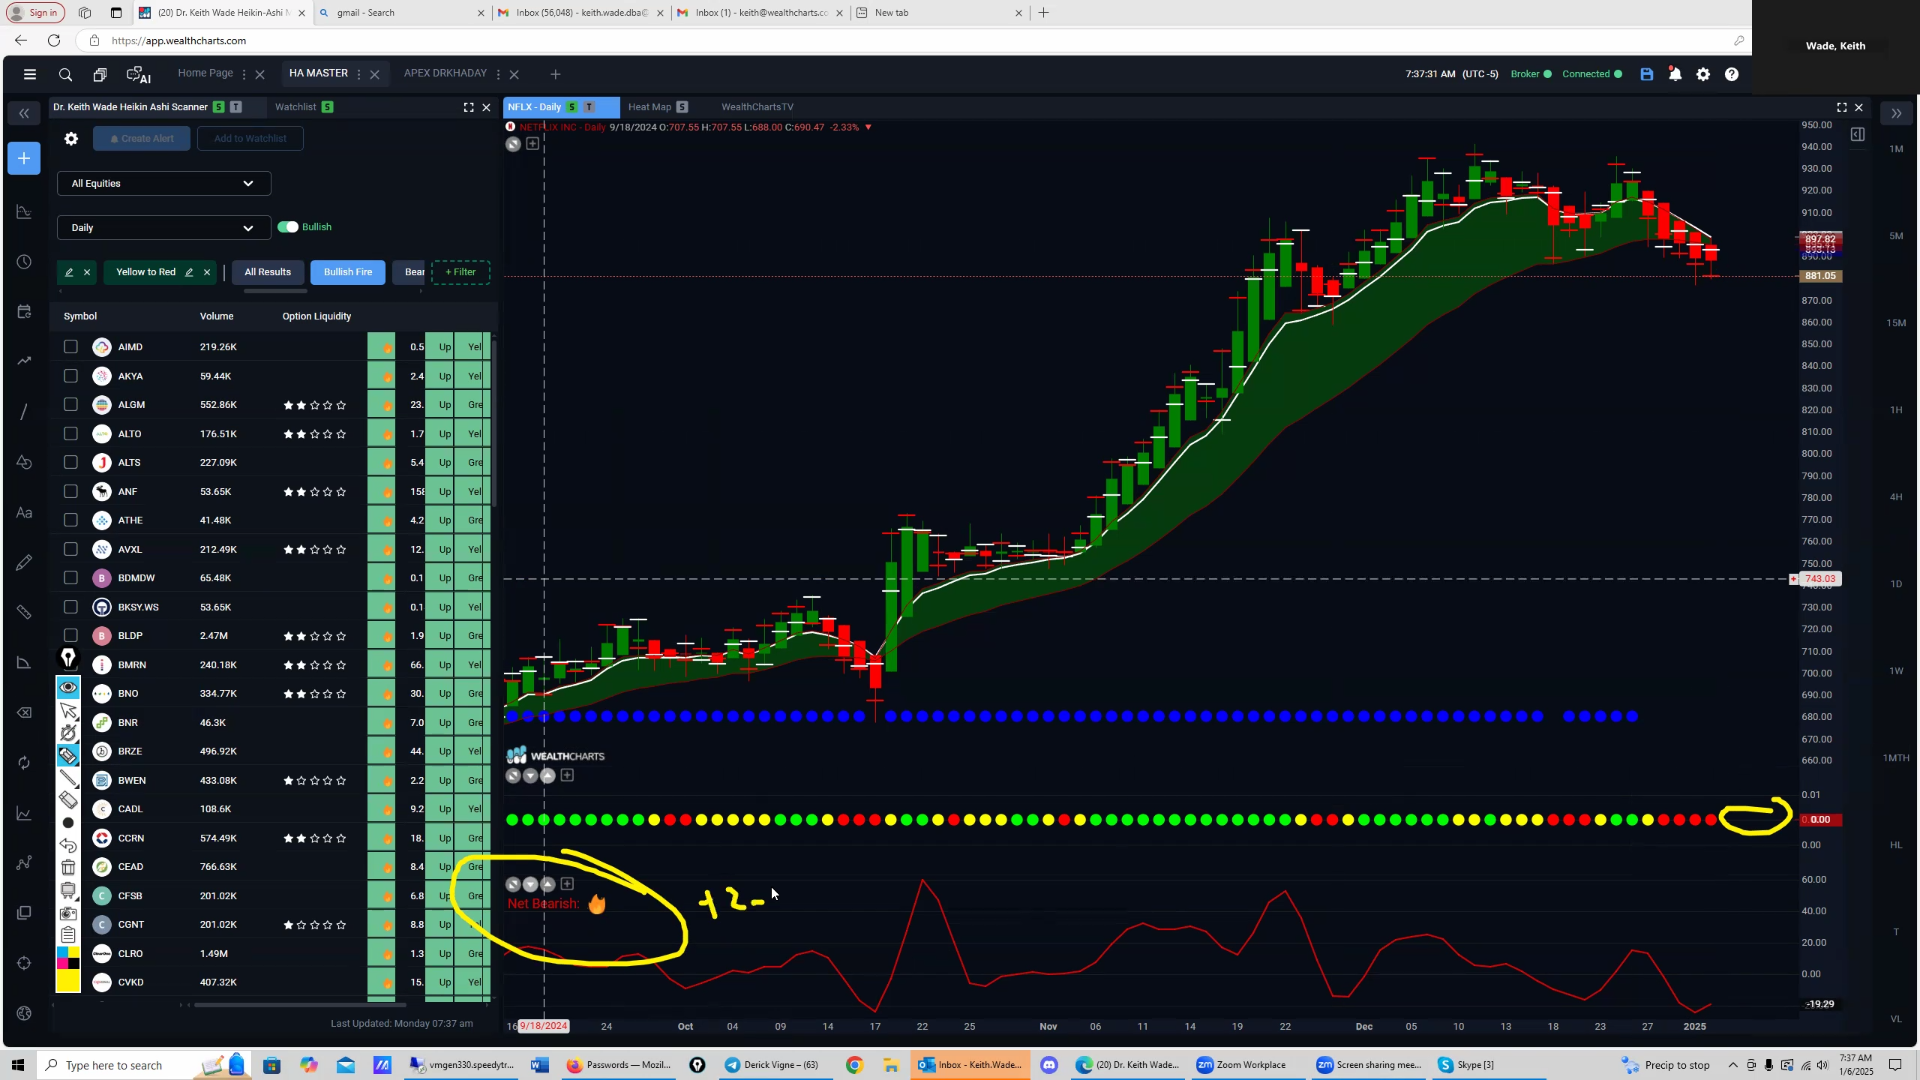Switch to APEX DRKHADAY workspace tab
Viewport: 1920px width, 1080px height.
[x=445, y=73]
